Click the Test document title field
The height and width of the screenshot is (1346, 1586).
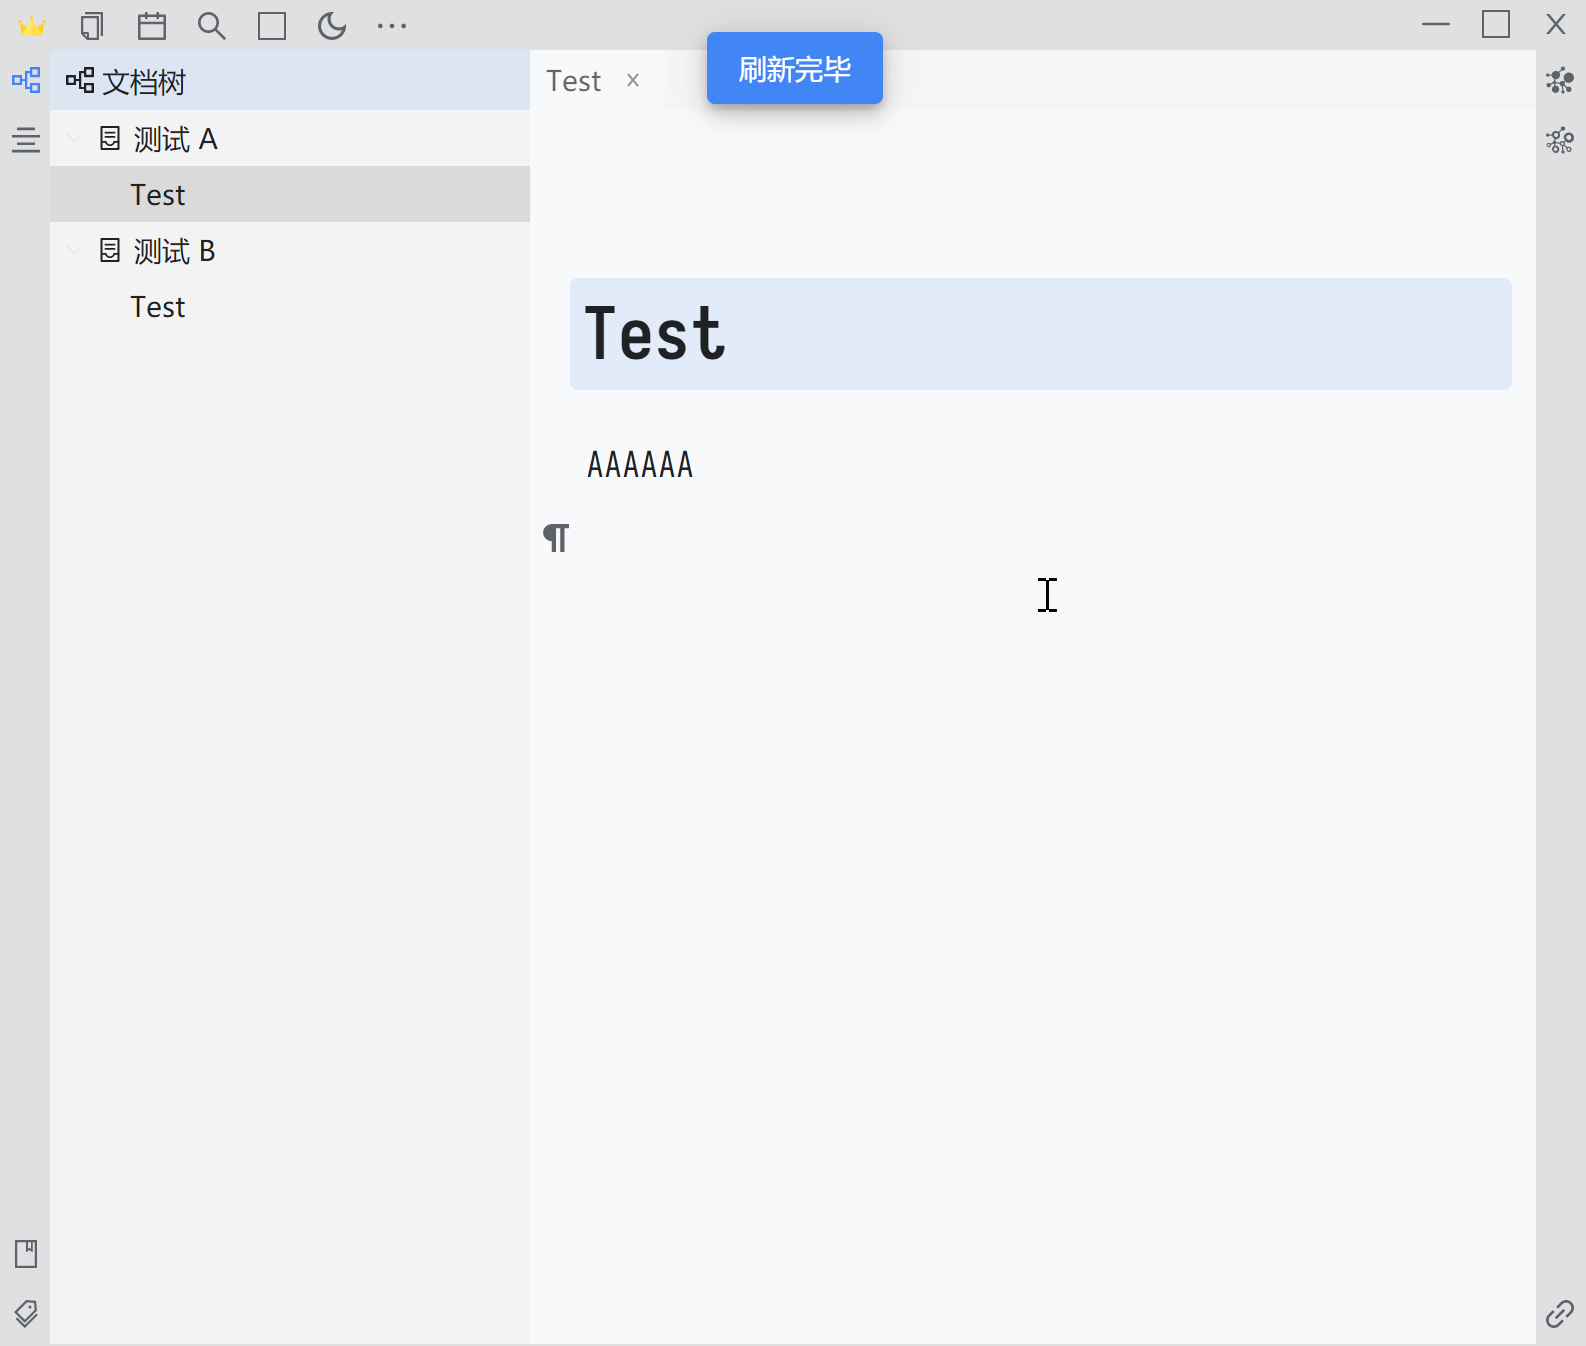1041,334
